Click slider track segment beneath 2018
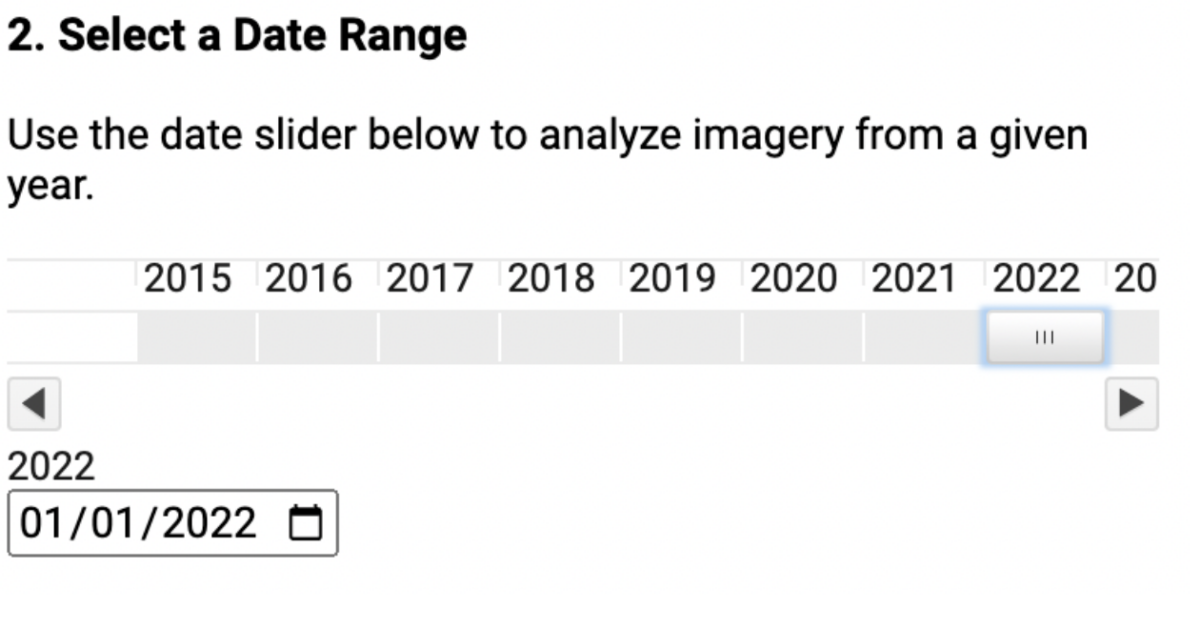Screen dimensions: 1200x629 pos(560,338)
